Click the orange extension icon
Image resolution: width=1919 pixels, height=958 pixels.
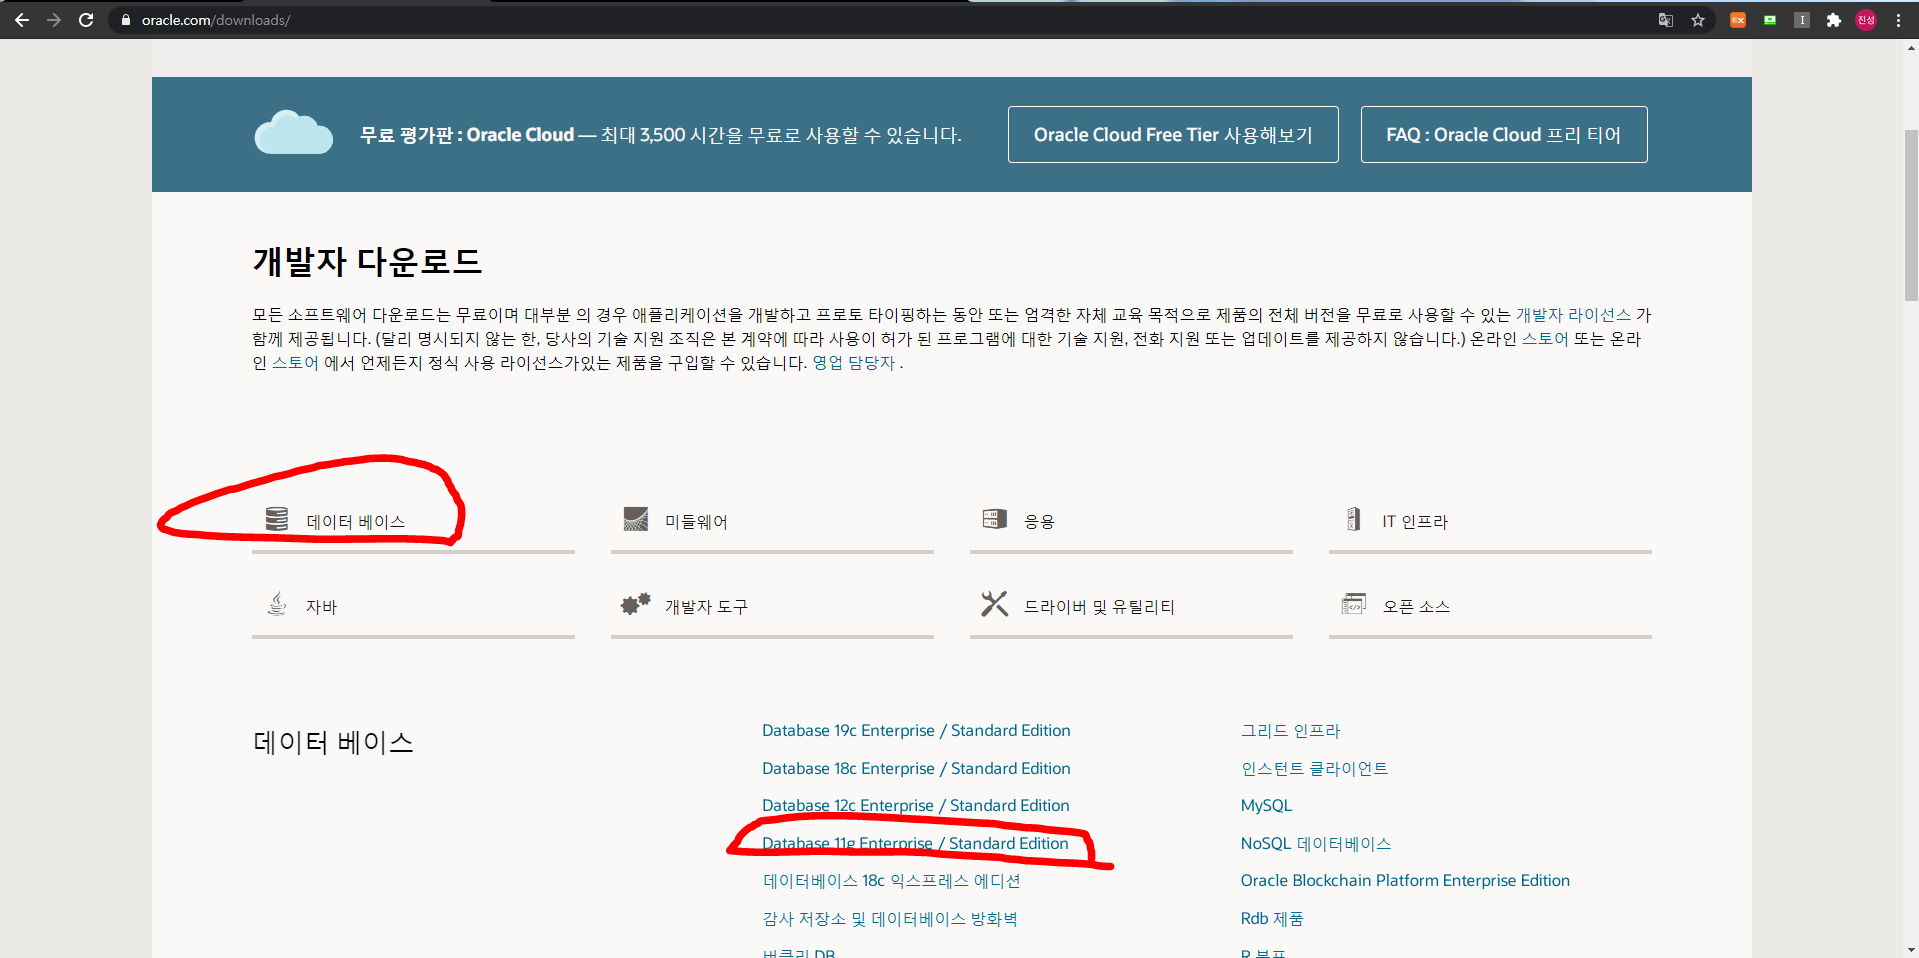pos(1738,20)
